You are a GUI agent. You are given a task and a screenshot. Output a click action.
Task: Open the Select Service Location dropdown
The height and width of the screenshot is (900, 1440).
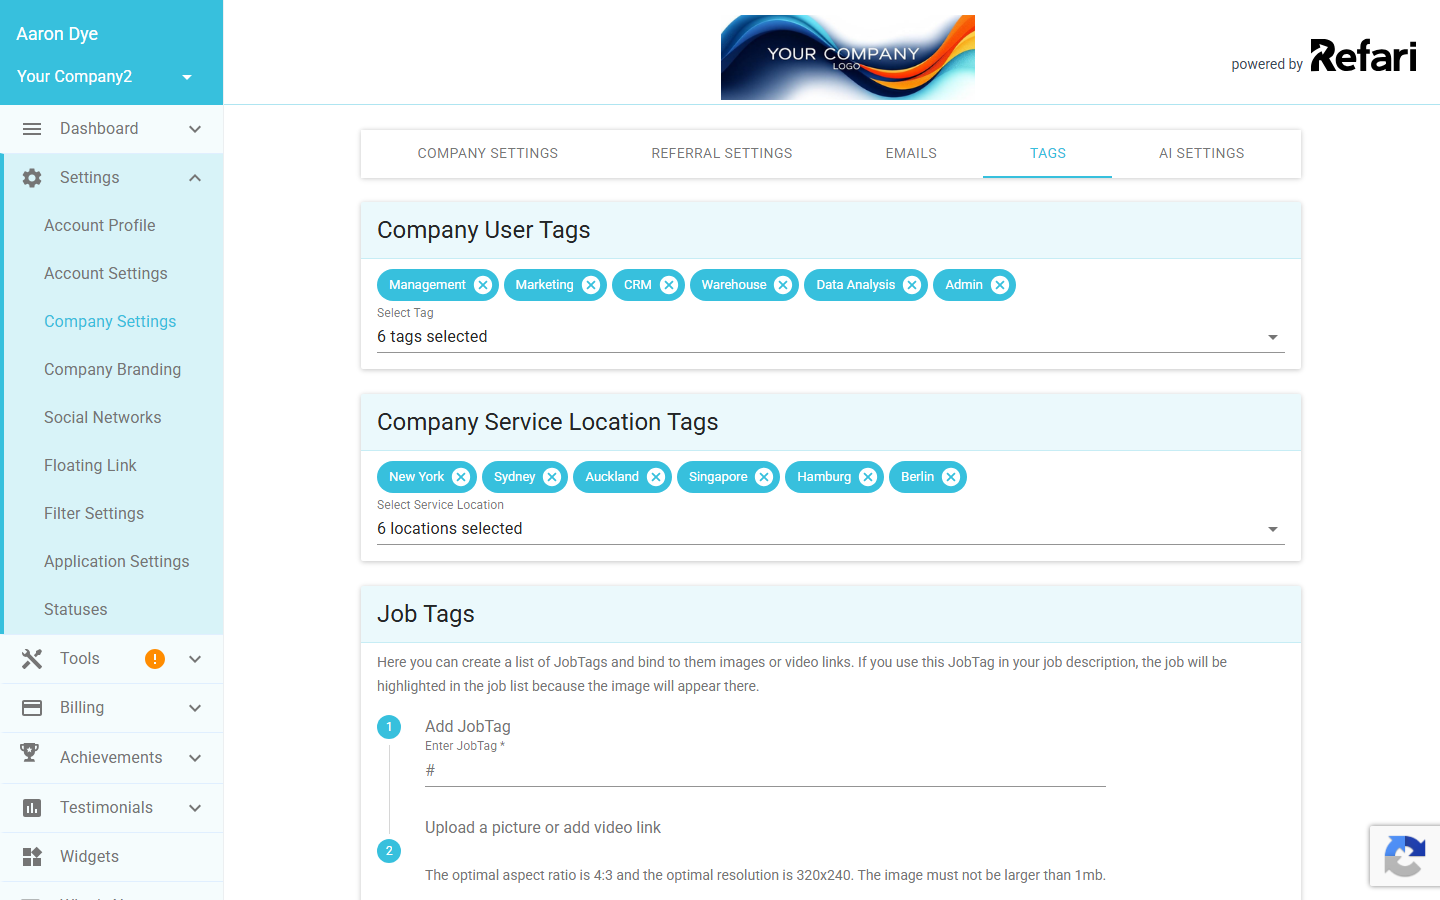click(x=831, y=529)
